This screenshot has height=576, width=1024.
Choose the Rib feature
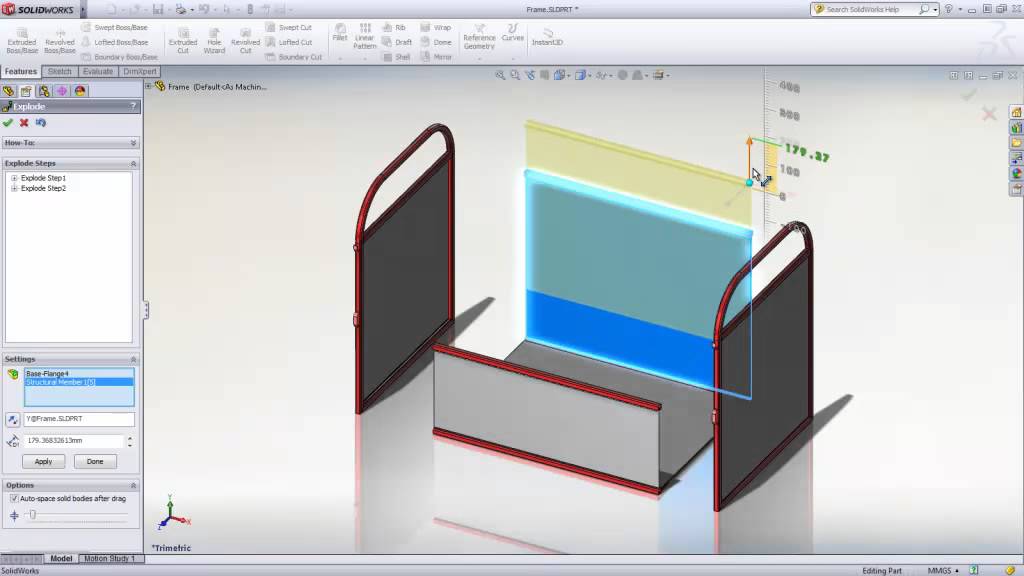click(x=394, y=27)
